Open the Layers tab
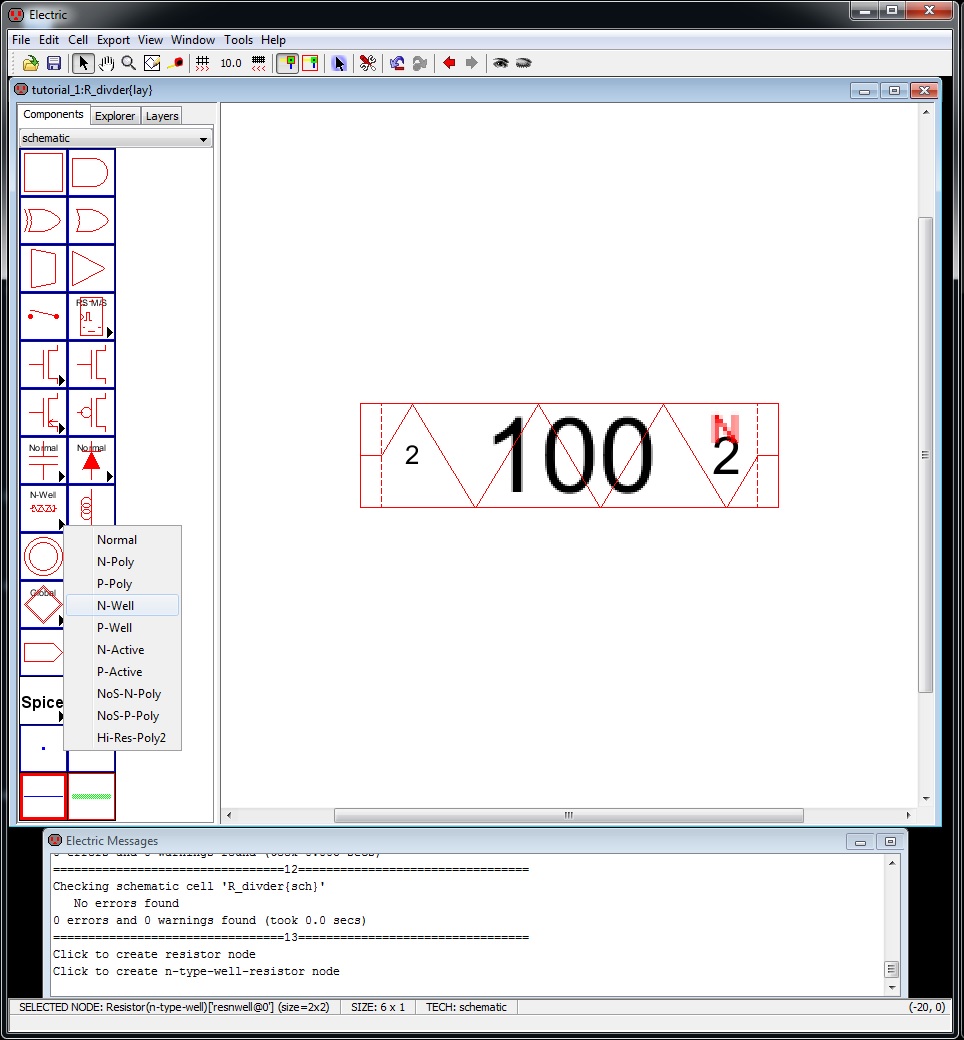964x1040 pixels. [x=162, y=116]
